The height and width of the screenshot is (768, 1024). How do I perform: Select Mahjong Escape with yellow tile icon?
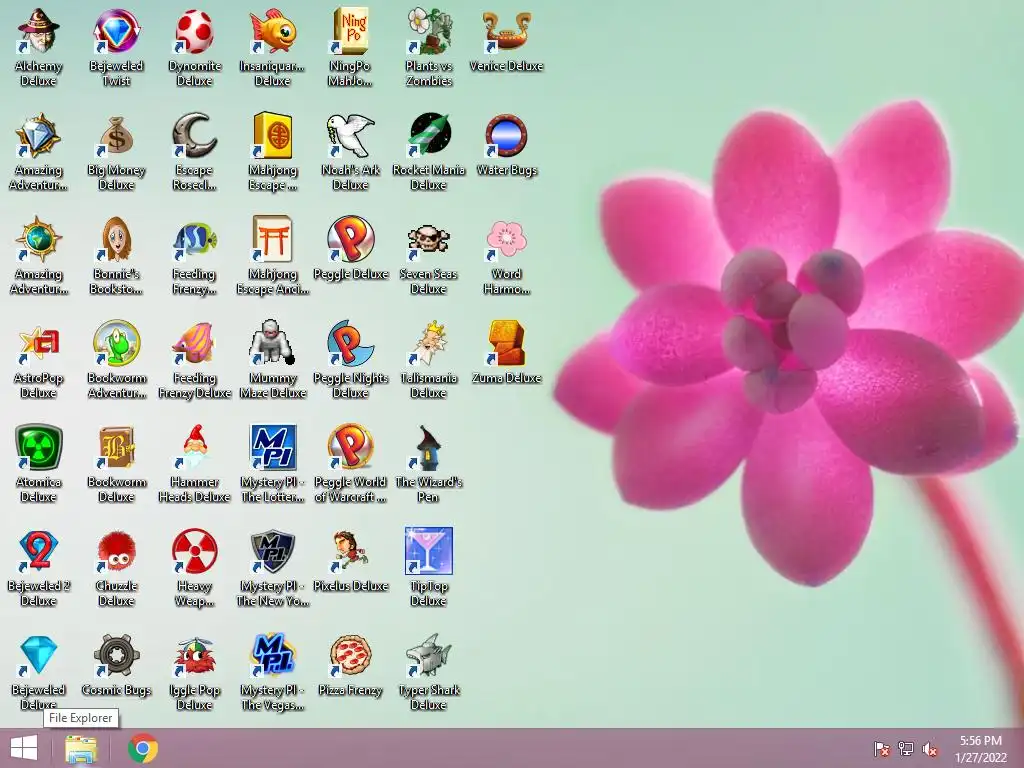[272, 136]
